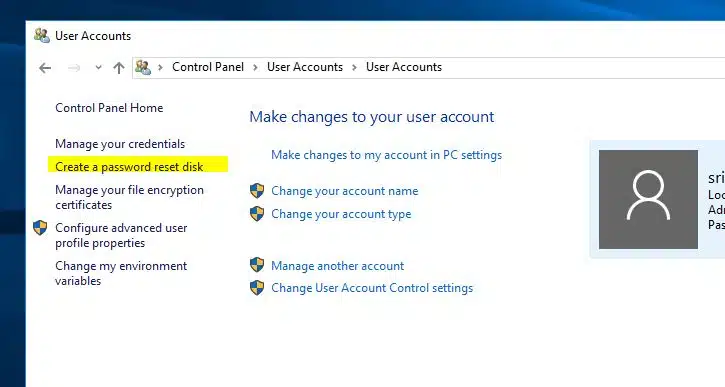
Task: Go back with the Back arrow
Action: [45, 68]
